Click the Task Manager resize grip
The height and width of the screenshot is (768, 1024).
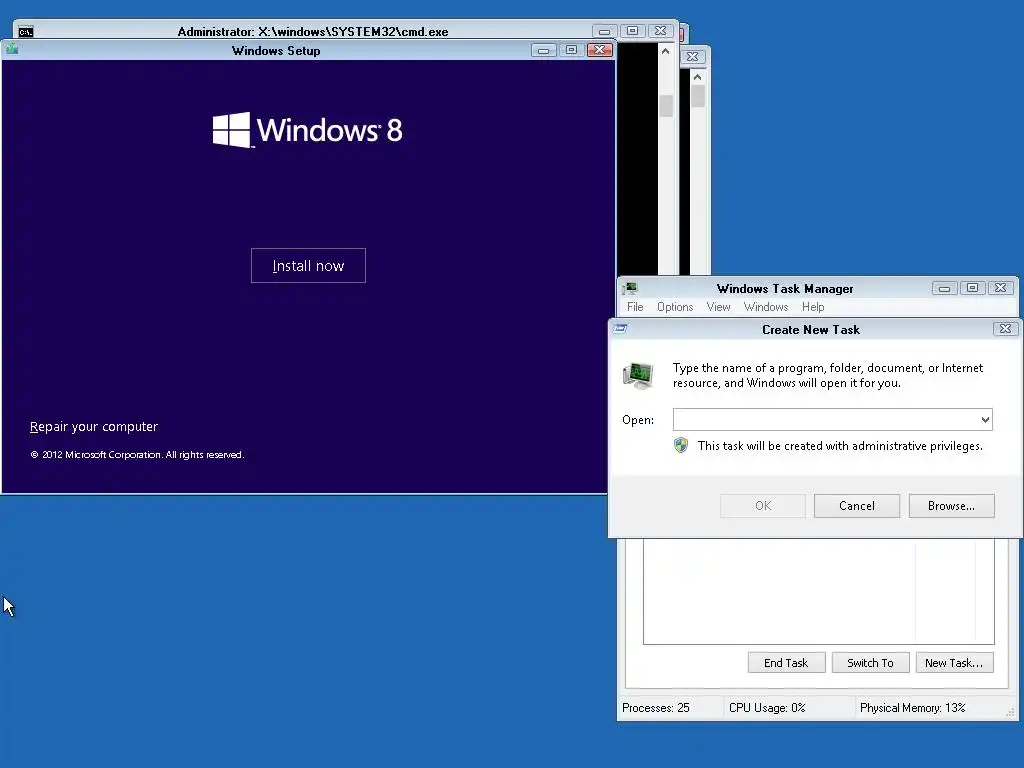[1010, 712]
